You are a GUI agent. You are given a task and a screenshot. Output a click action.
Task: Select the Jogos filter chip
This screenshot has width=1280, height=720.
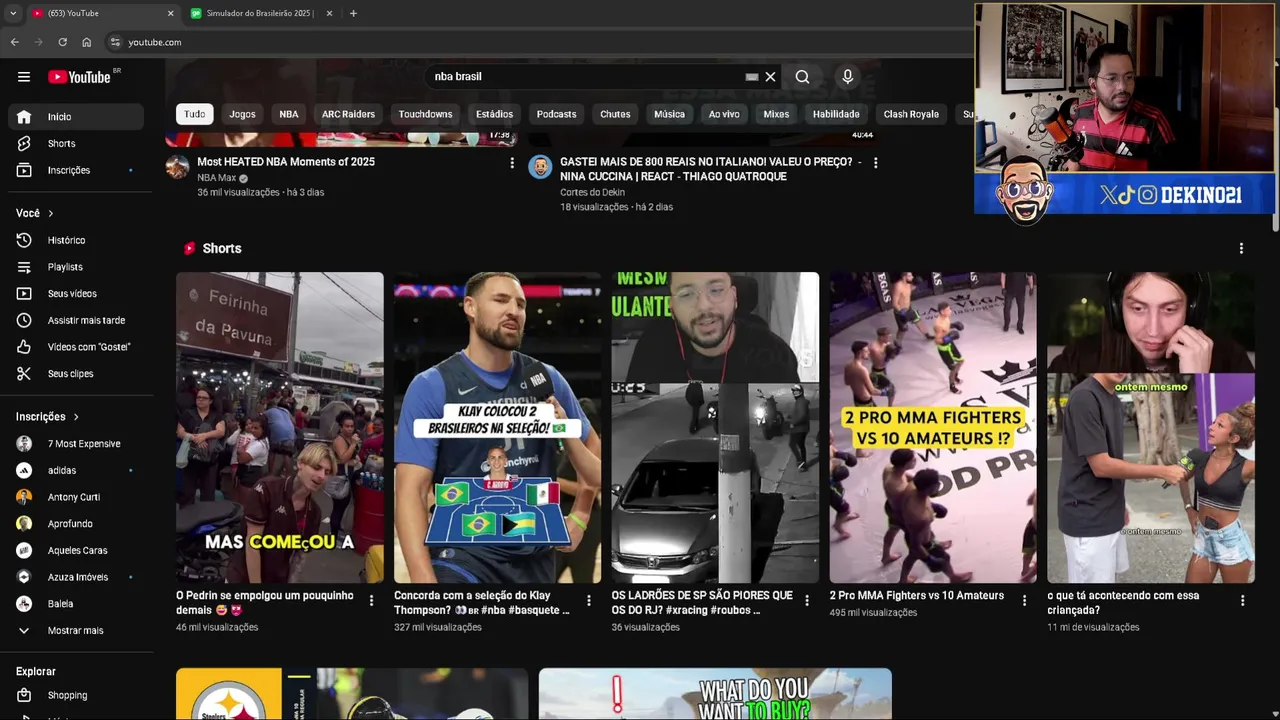[242, 114]
